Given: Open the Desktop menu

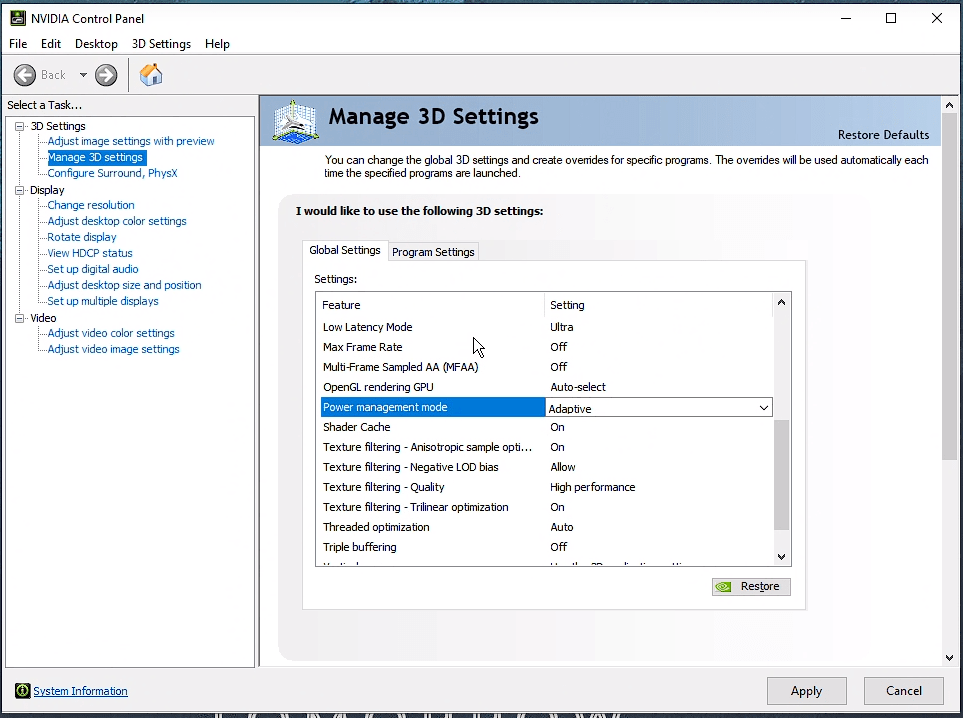Looking at the screenshot, I should 96,44.
